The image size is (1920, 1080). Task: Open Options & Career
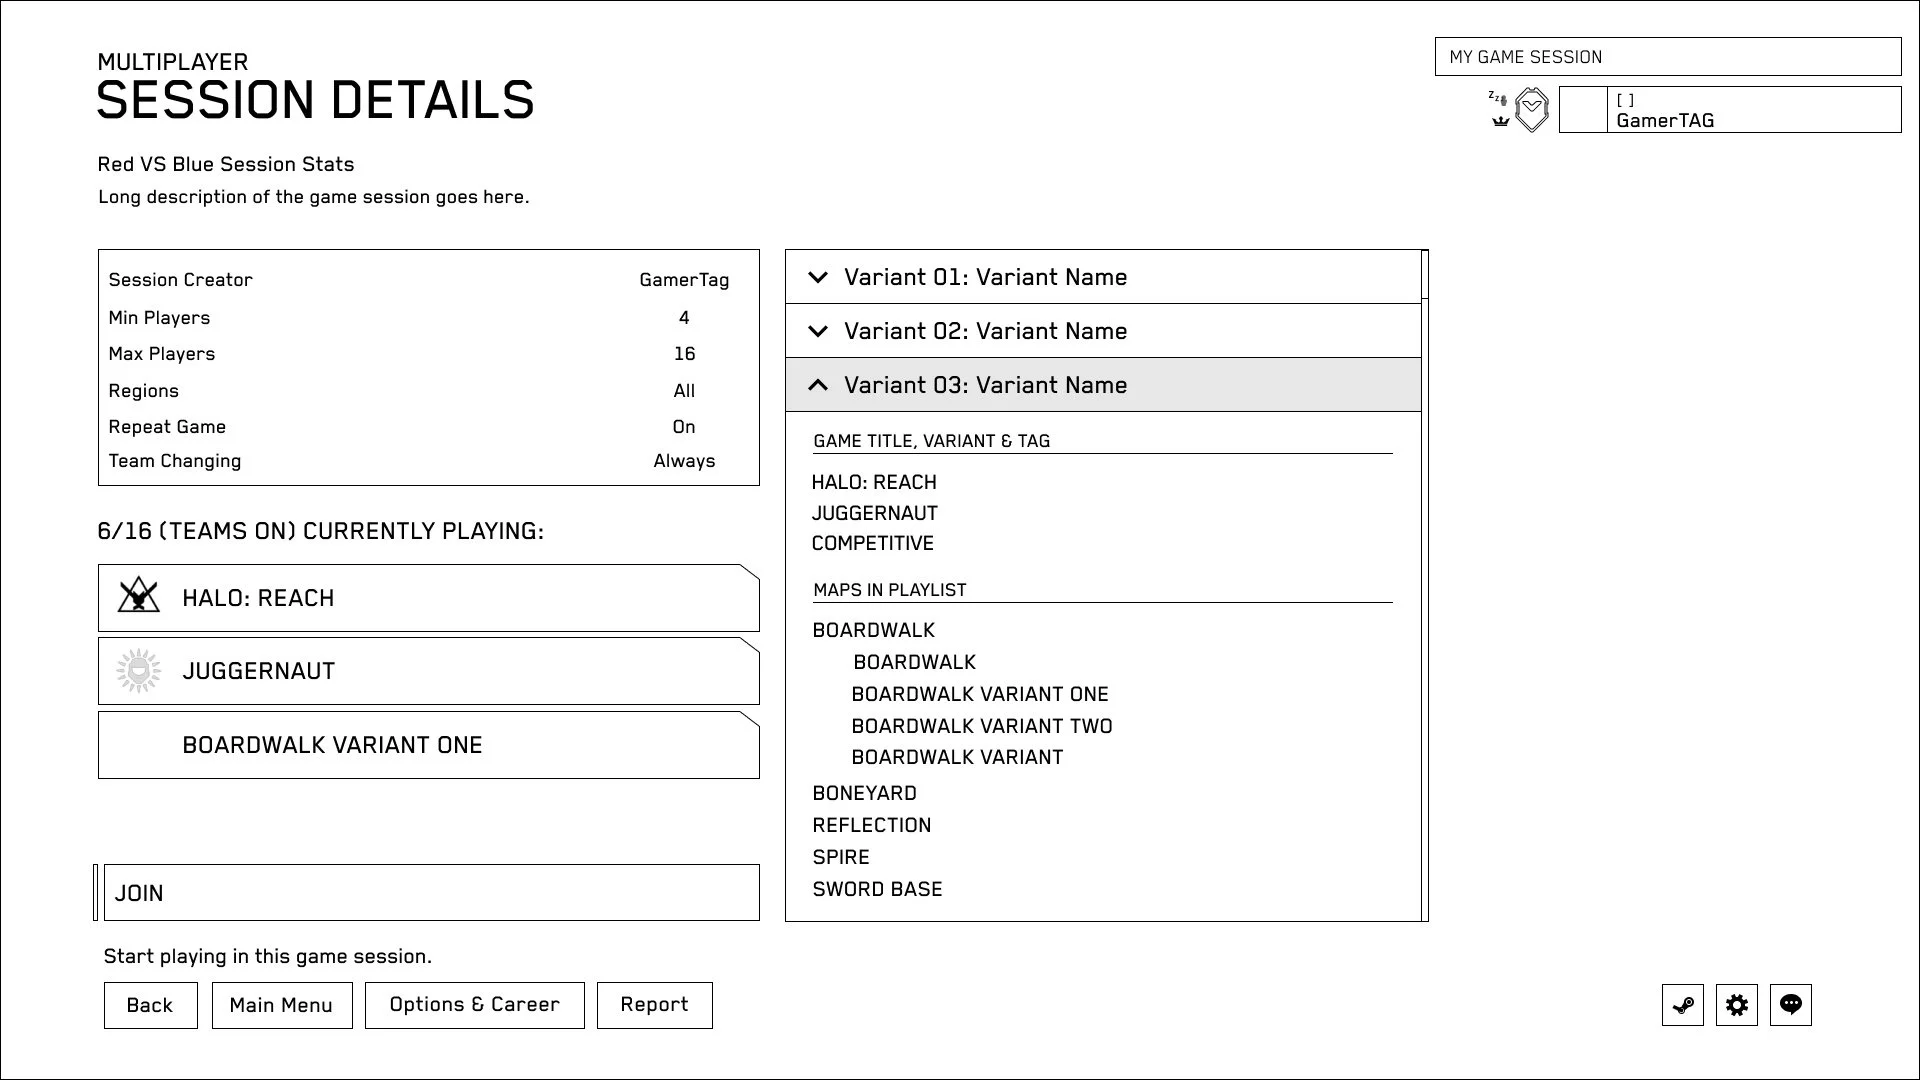(475, 1005)
